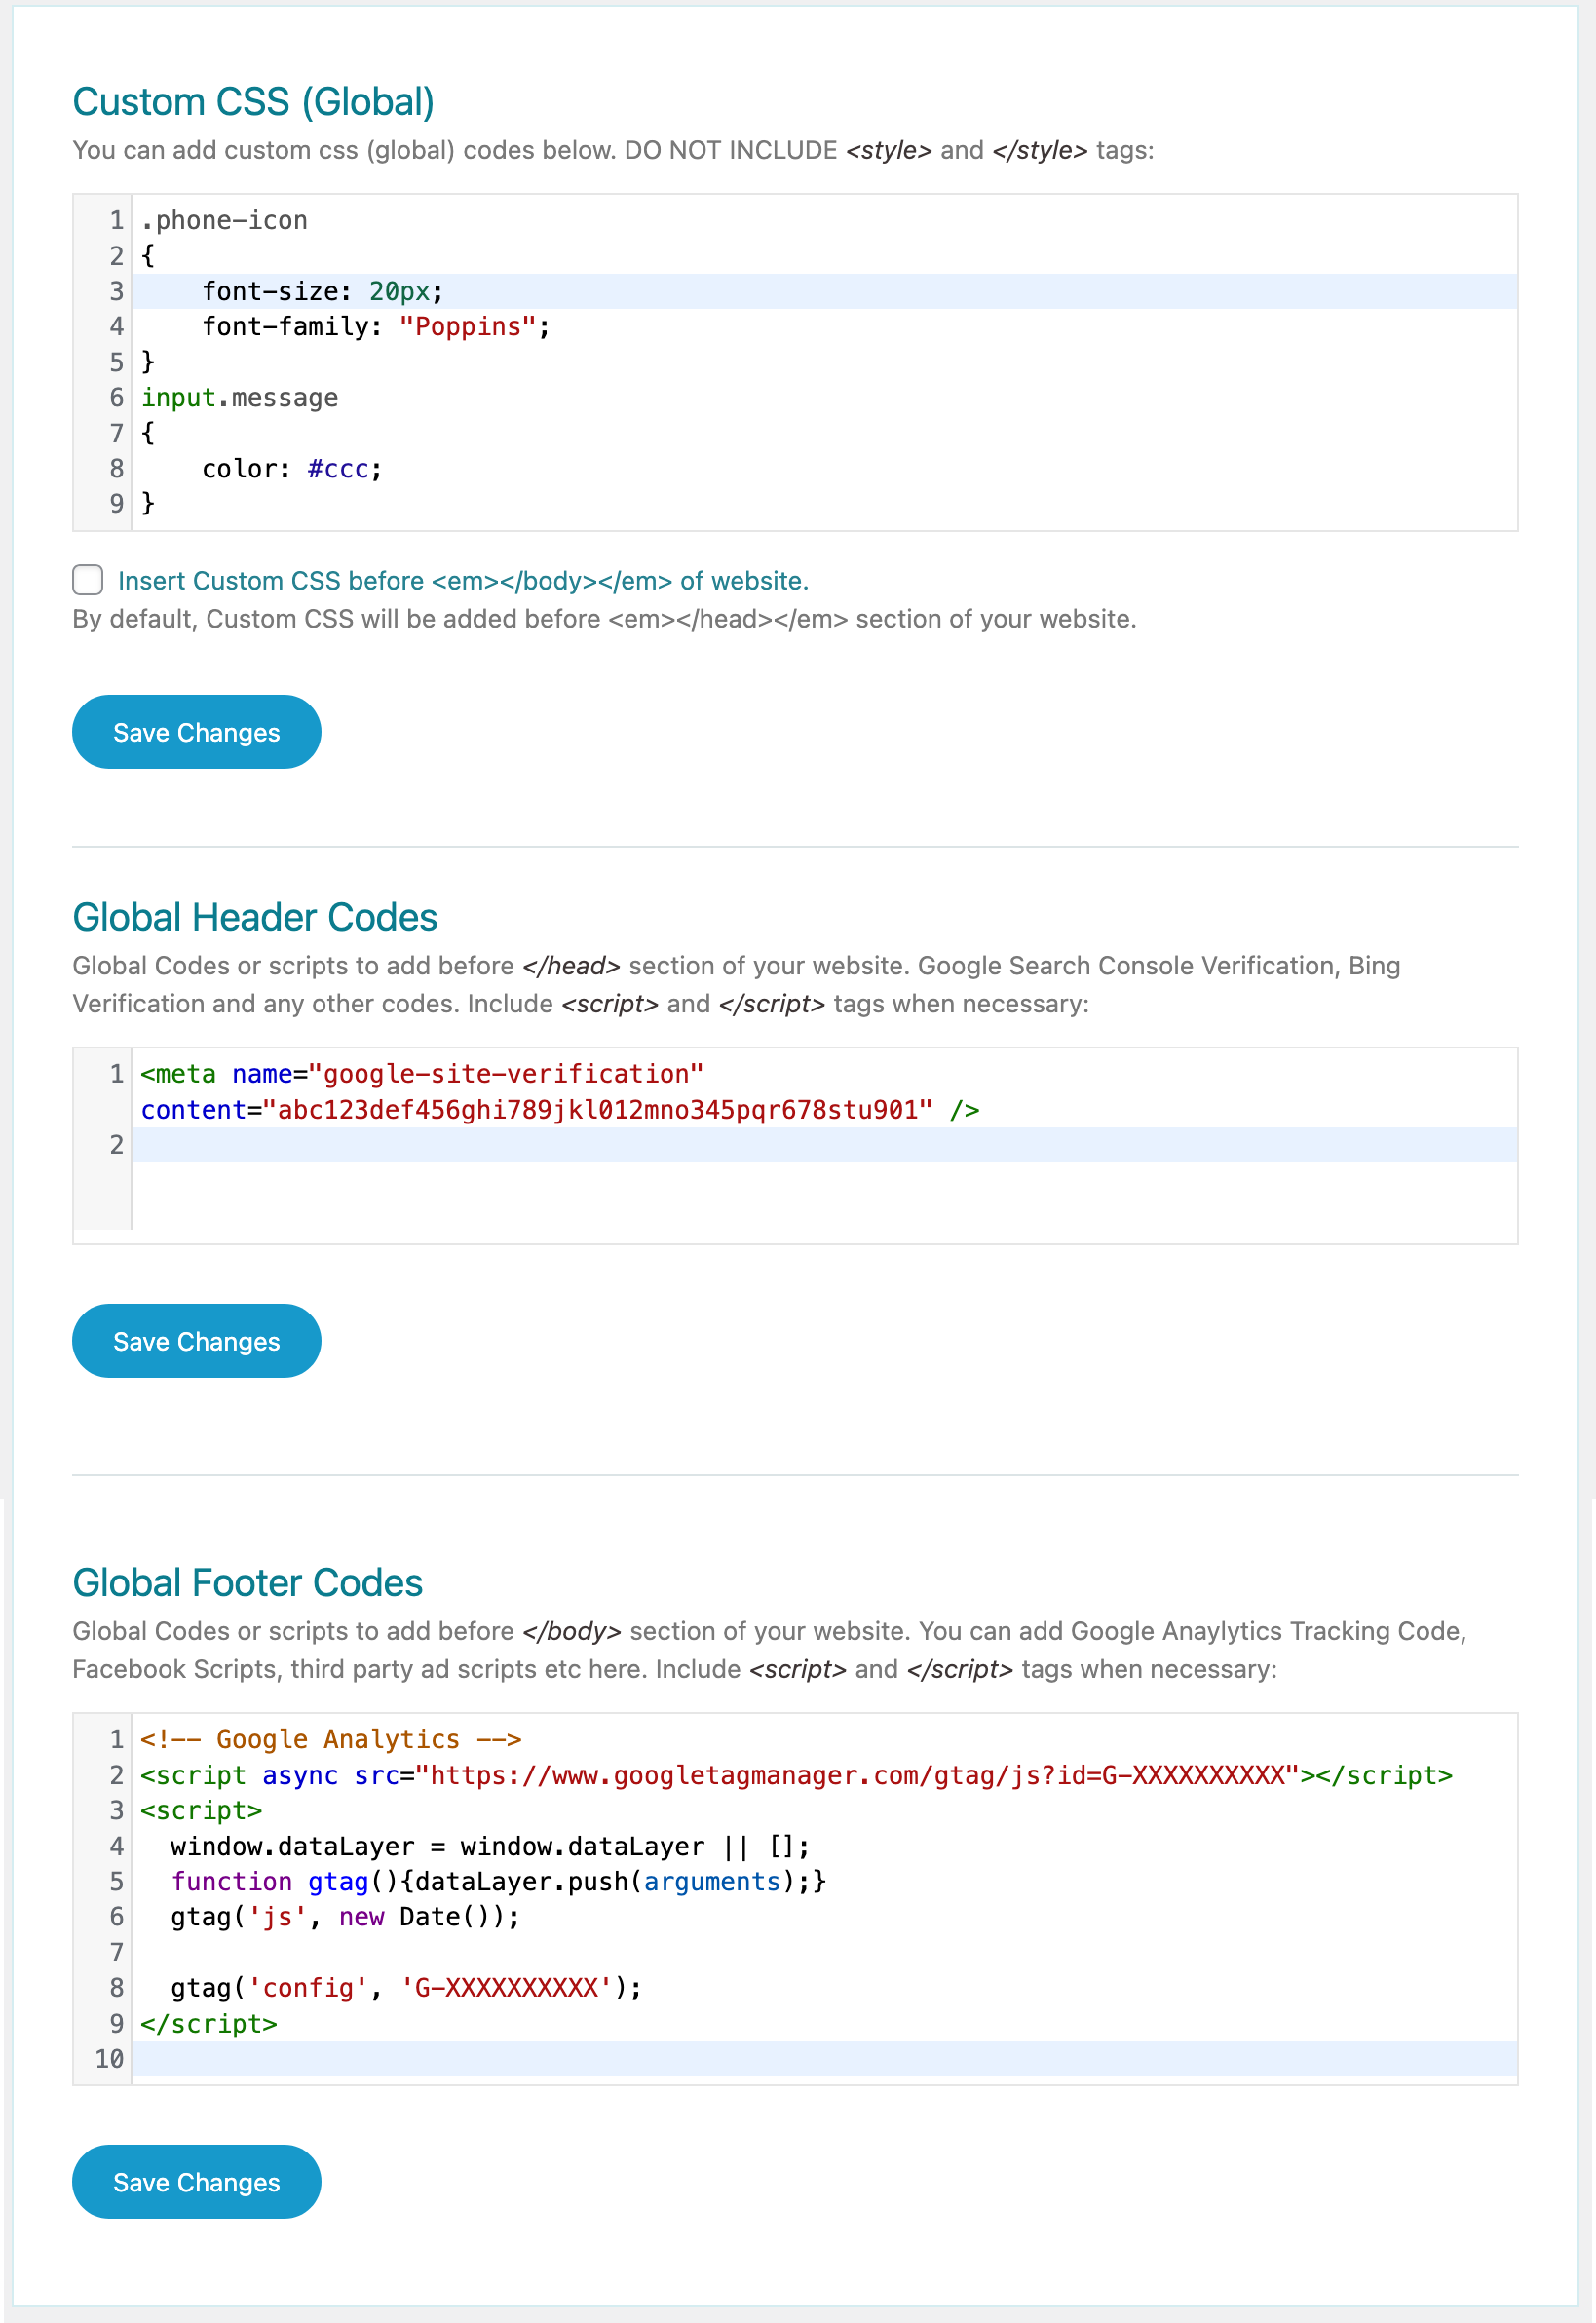Click line number 6 in Custom CSS gutter
This screenshot has height=2323, width=1596.
pos(117,398)
